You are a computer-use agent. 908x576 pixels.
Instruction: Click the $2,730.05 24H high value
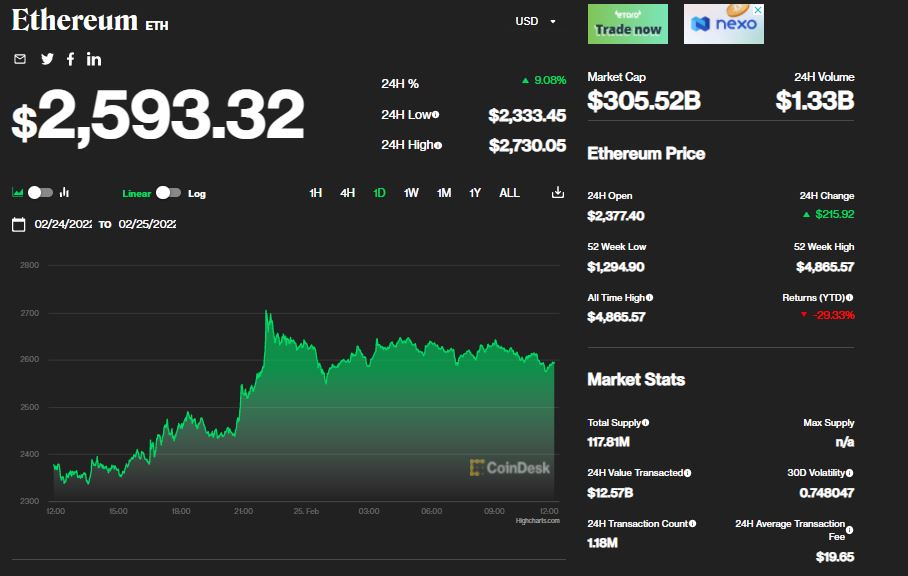pos(527,145)
